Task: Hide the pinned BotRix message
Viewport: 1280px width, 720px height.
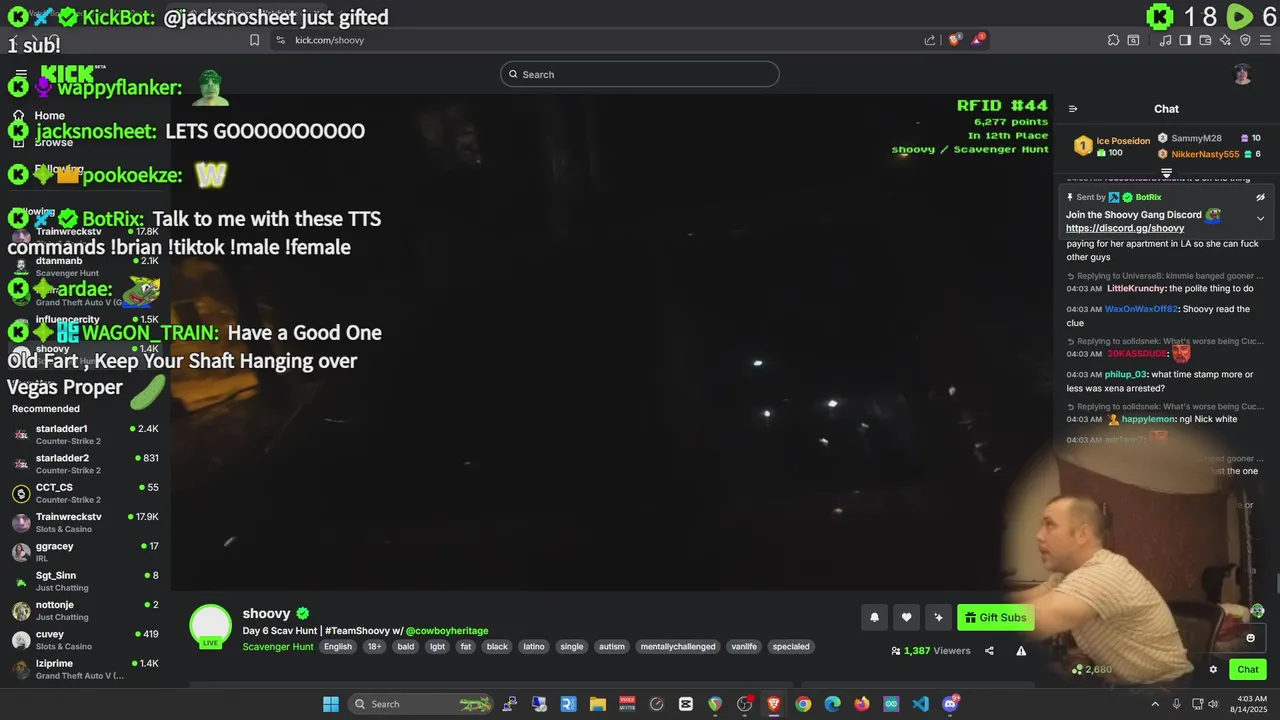Action: tap(1260, 198)
